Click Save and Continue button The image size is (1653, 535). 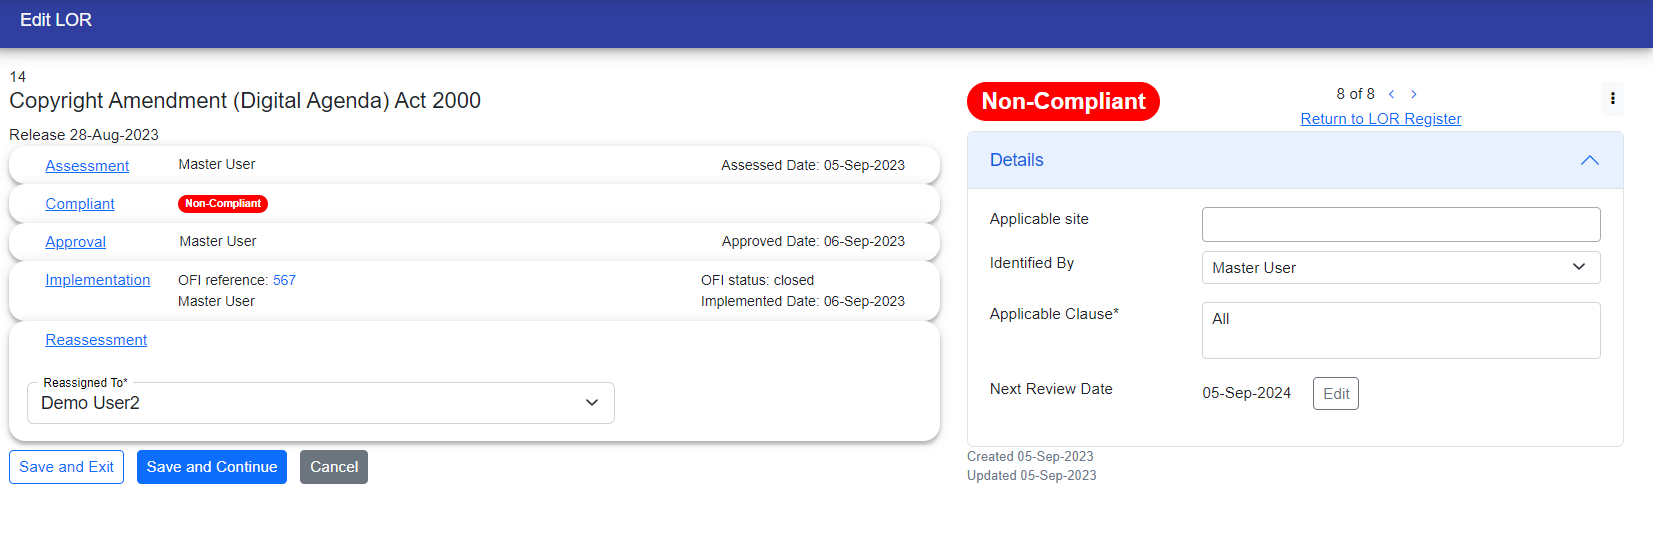pyautogui.click(x=212, y=467)
